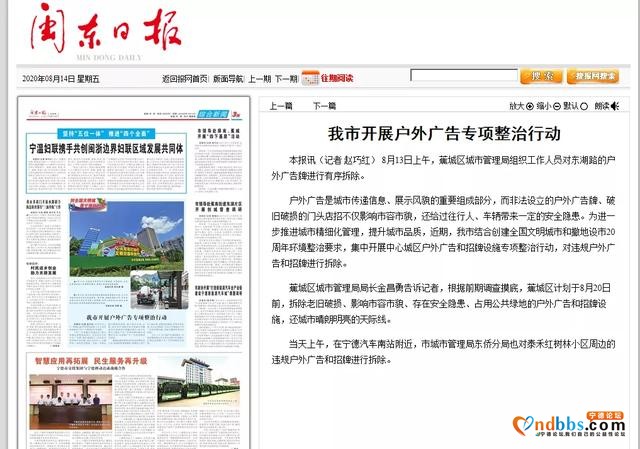The width and height of the screenshot is (640, 449).
Task: Click the truck street photo in page preview
Action: click(x=160, y=290)
